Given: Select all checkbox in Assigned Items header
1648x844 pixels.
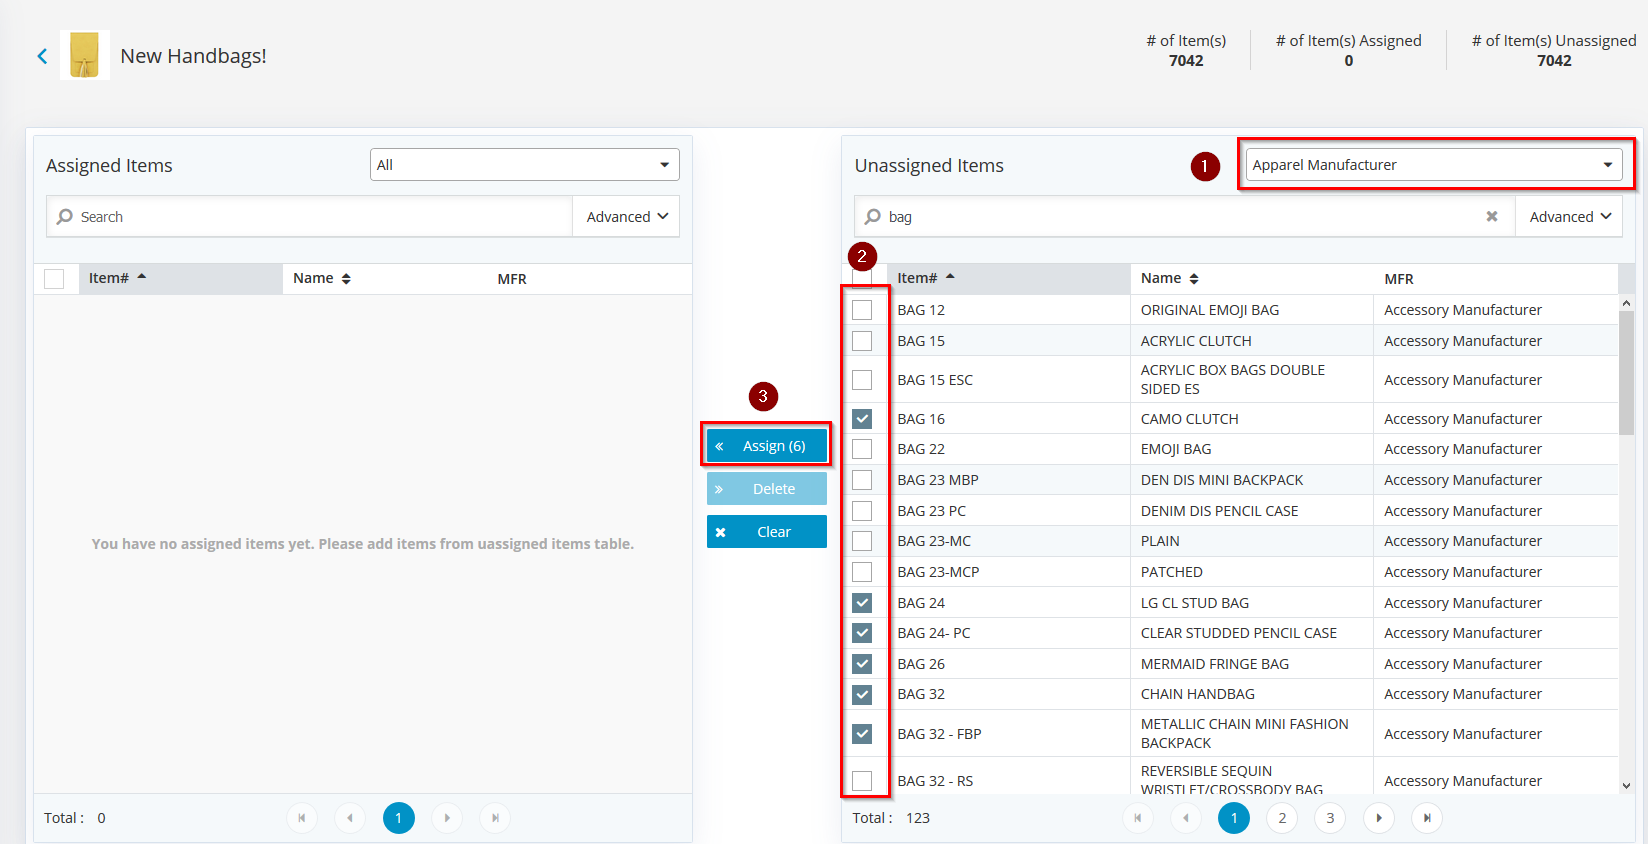Looking at the screenshot, I should [x=54, y=279].
